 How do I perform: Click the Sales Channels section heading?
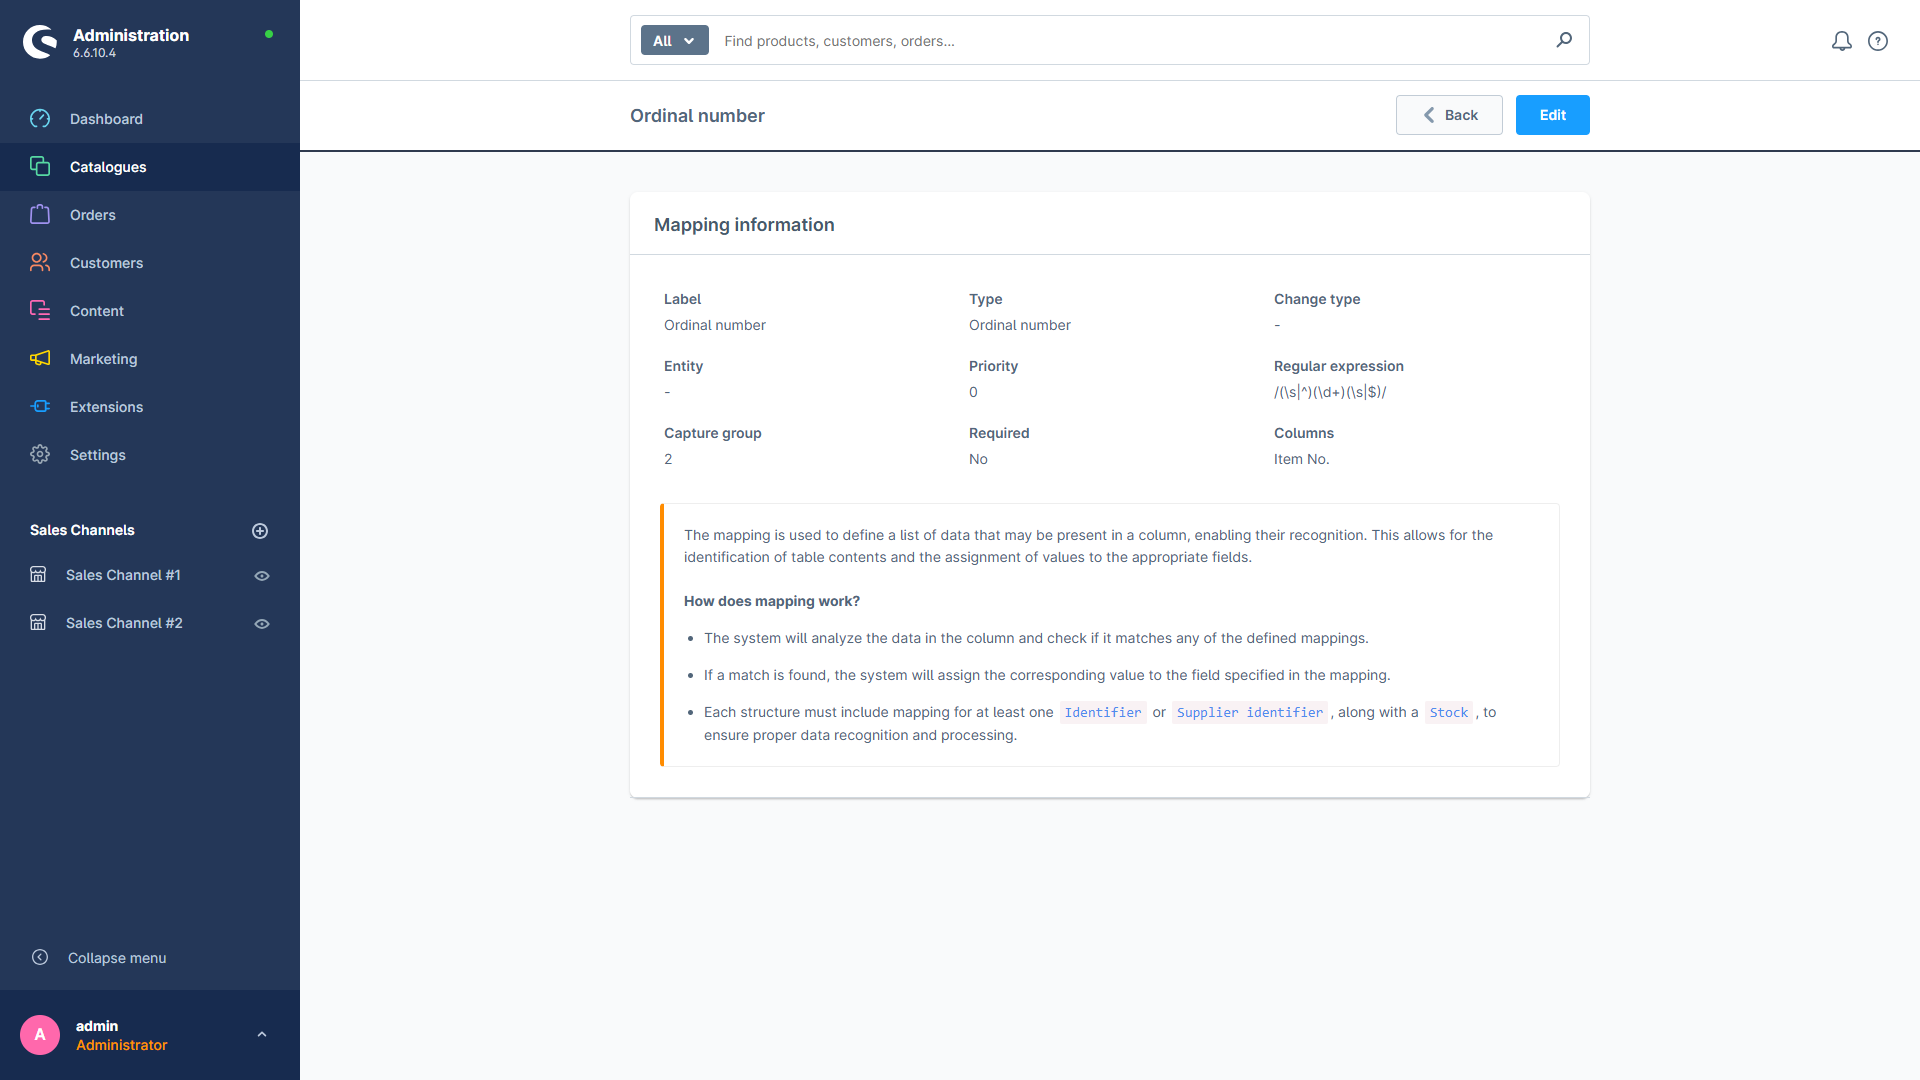tap(82, 530)
